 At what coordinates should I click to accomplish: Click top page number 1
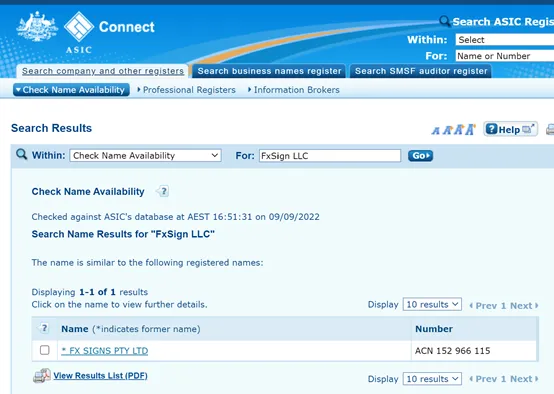pos(503,306)
